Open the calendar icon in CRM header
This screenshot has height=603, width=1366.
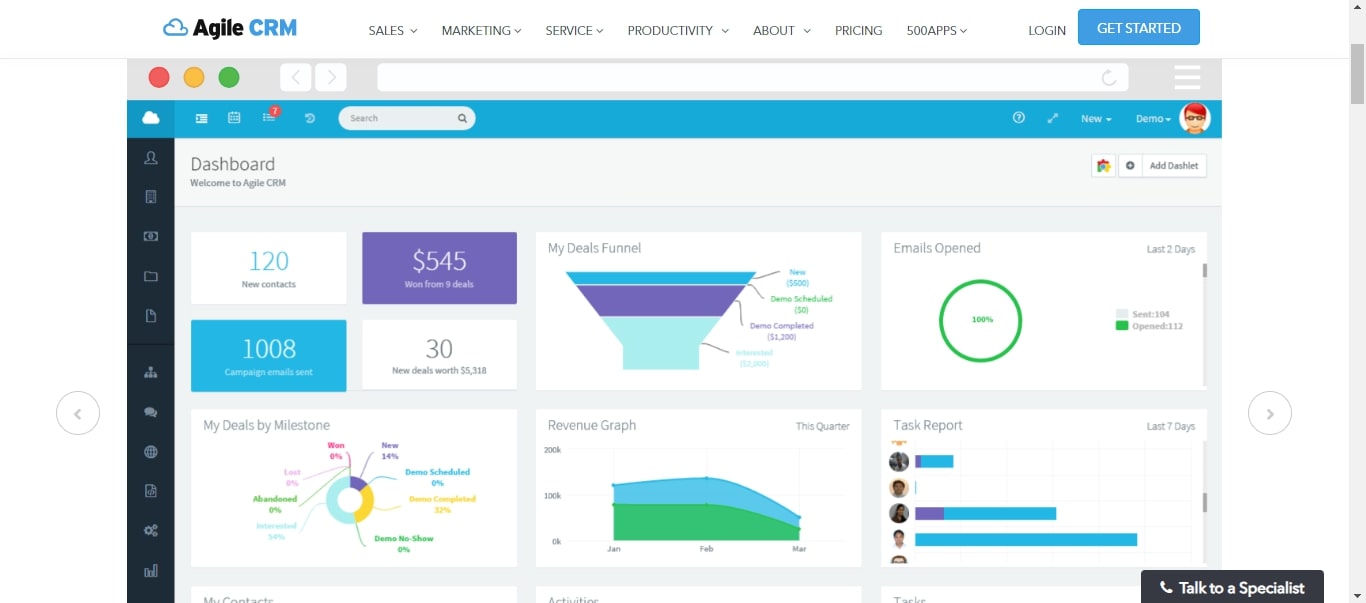234,118
